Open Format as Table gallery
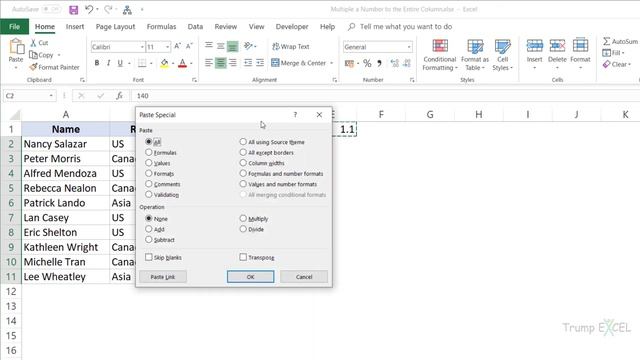The width and height of the screenshot is (640, 360). (475, 55)
